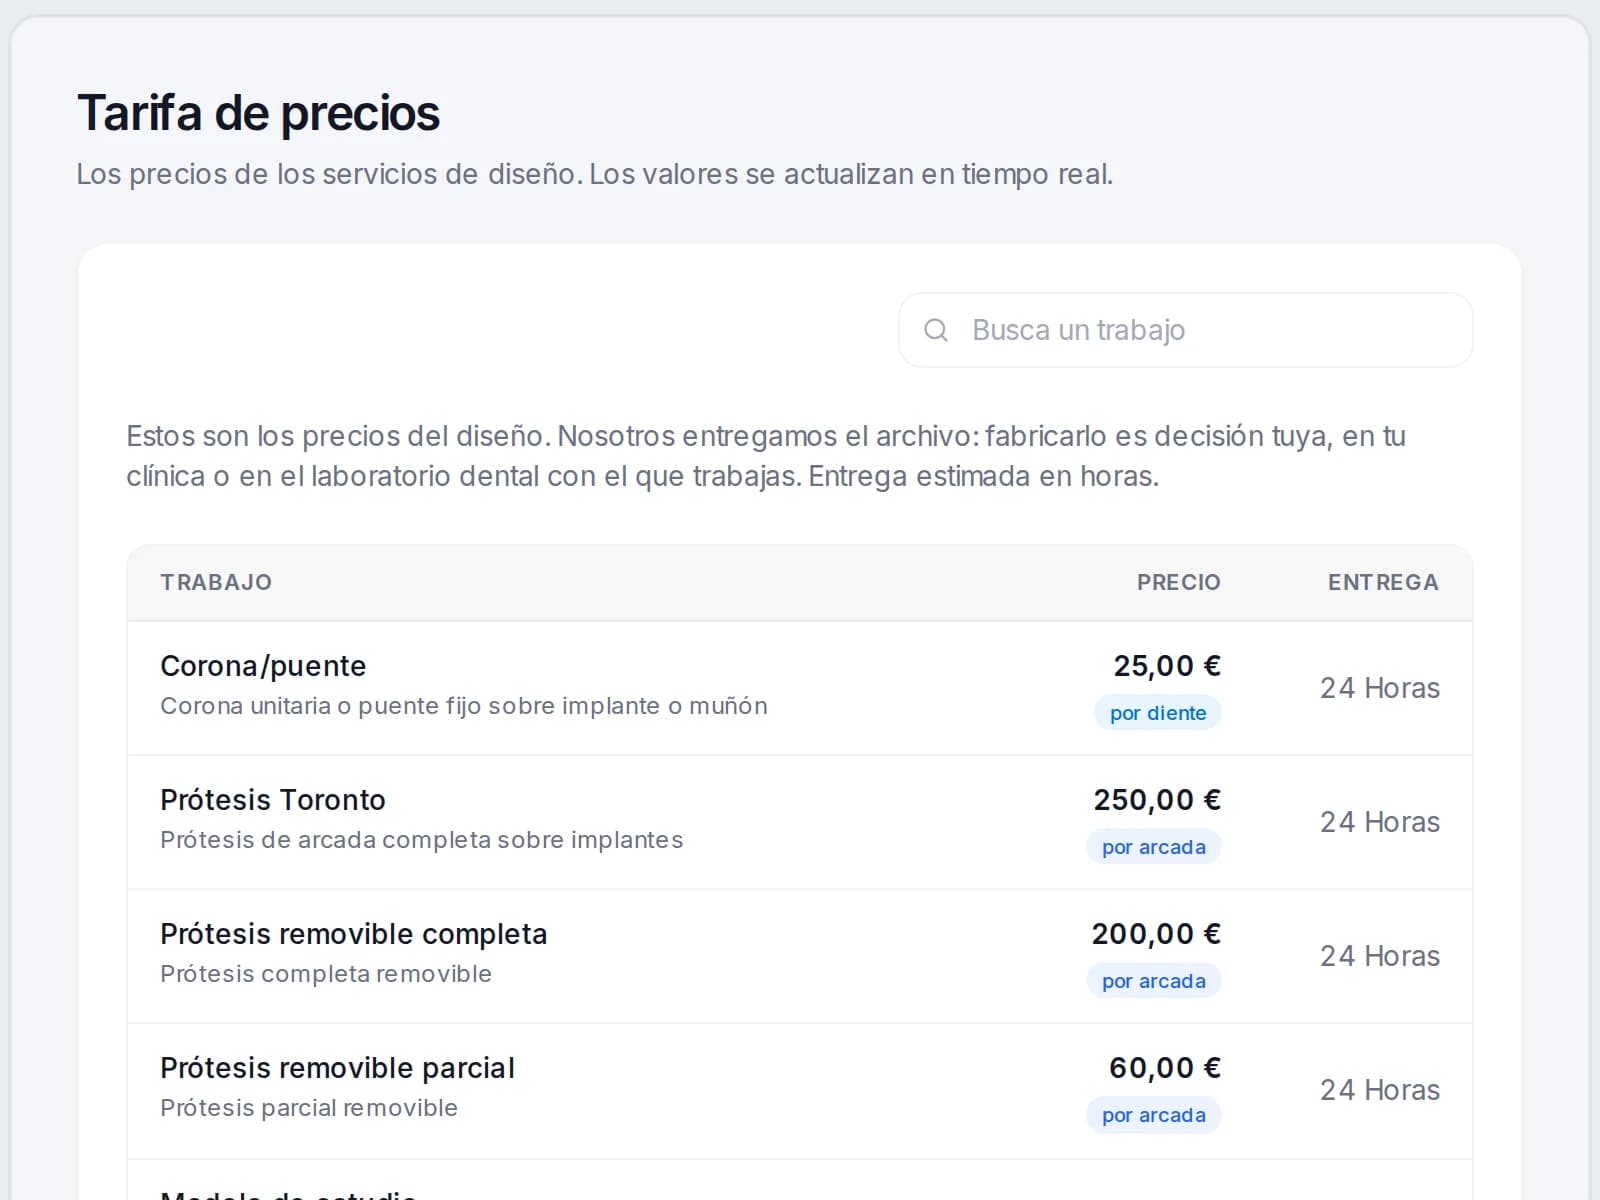This screenshot has width=1600, height=1200.
Task: Select the 'Prótesis Toronto' row title
Action: coord(273,800)
